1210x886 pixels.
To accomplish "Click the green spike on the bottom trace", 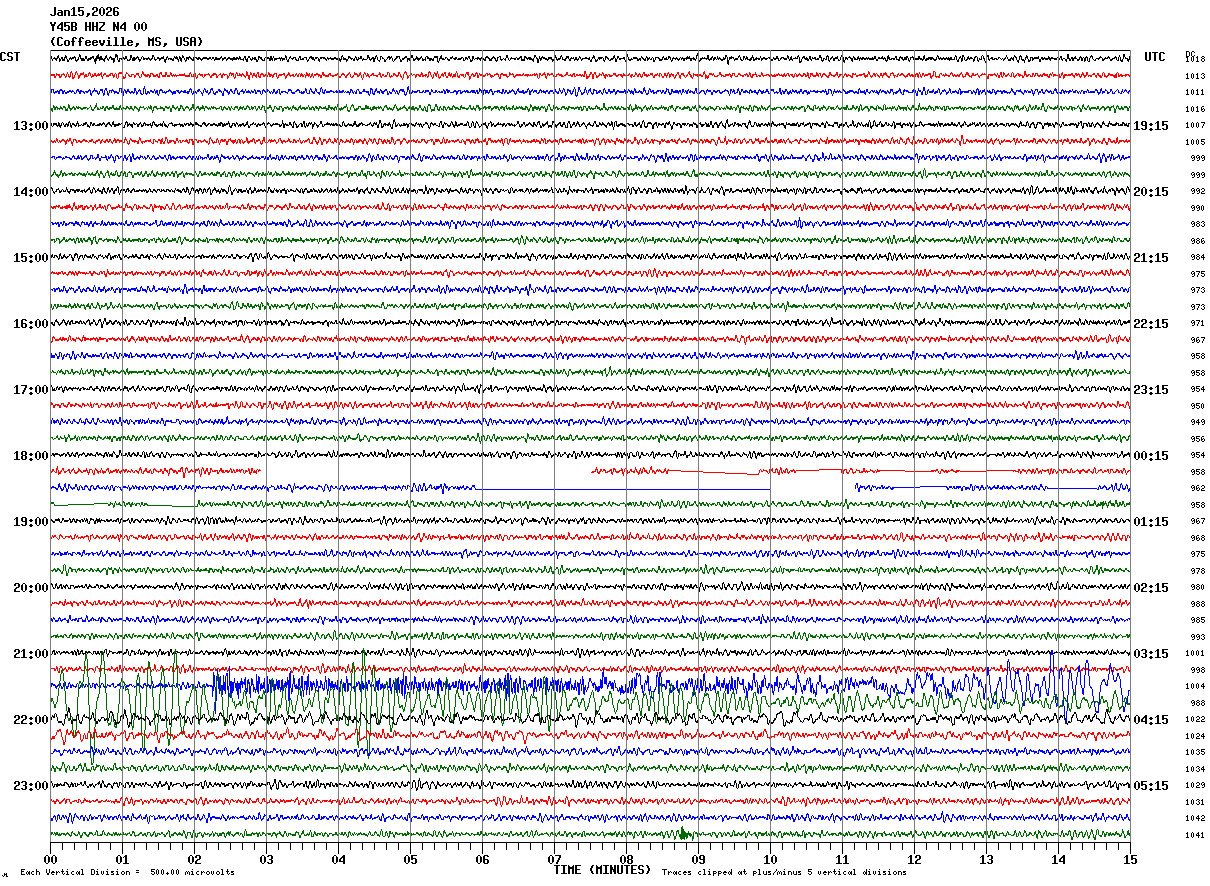I will [682, 833].
